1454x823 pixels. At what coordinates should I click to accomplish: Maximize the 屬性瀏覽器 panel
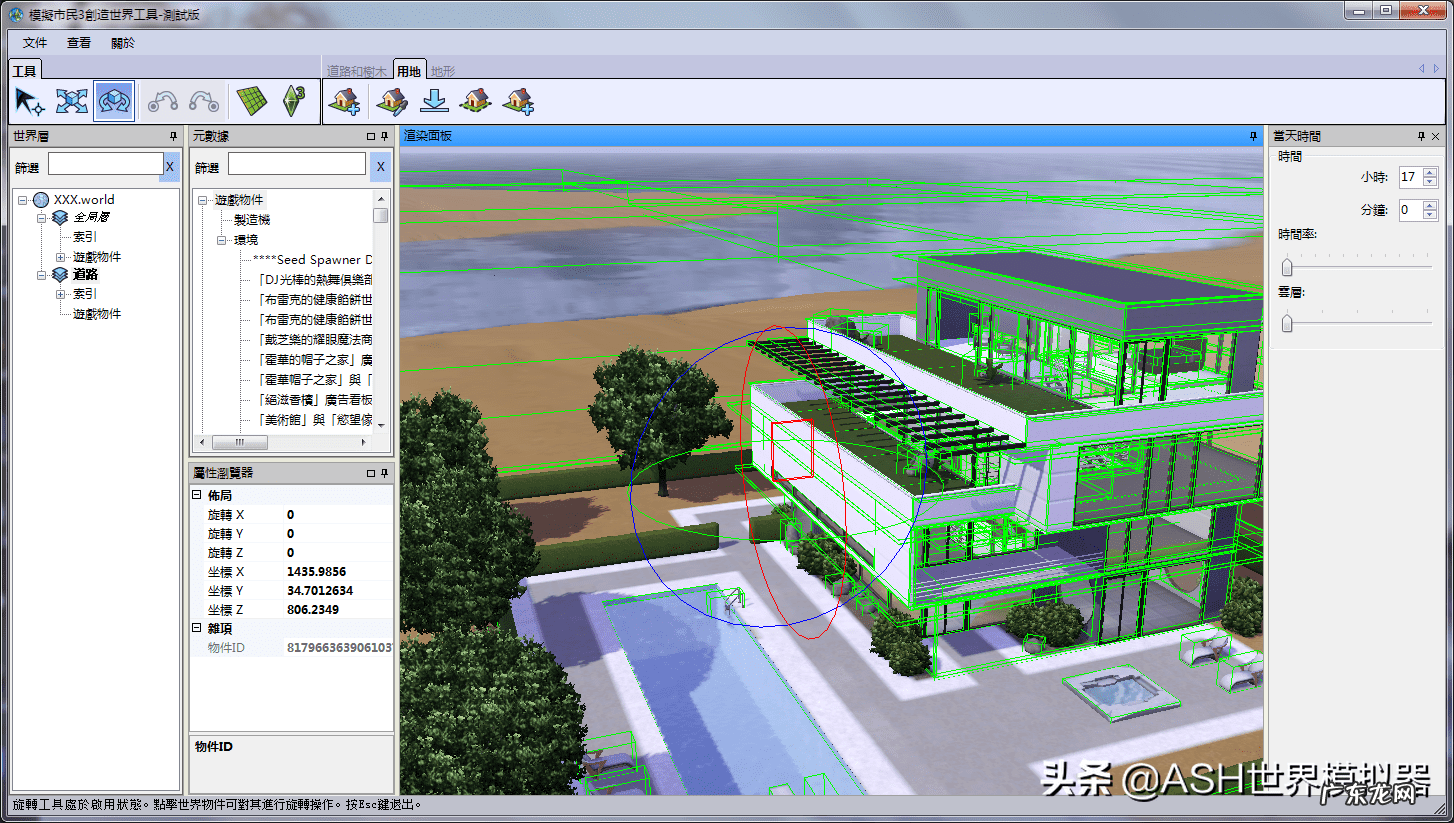click(370, 473)
